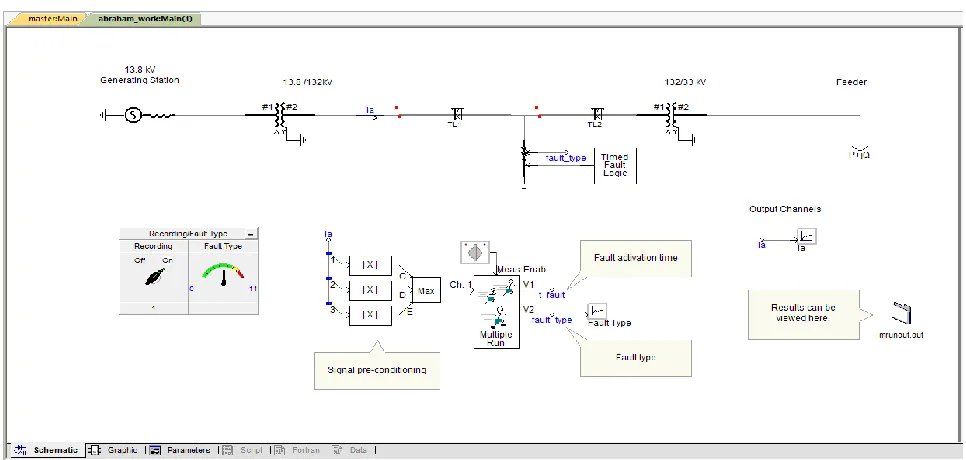Select the TL2 transmission line component
Viewport: 966px width, 460px height.
pyautogui.click(x=596, y=115)
